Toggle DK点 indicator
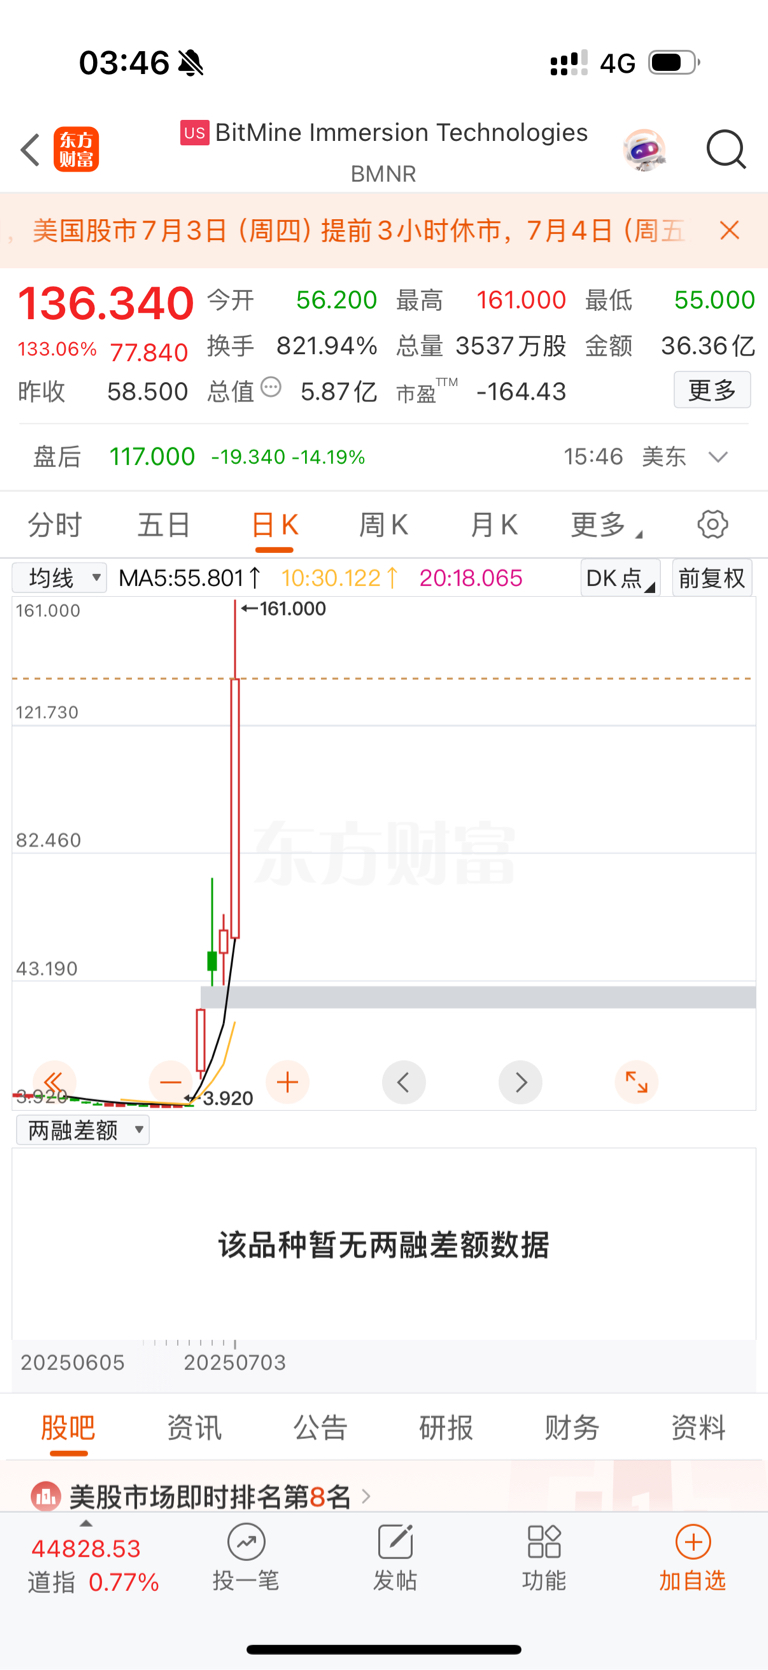Image resolution: width=768 pixels, height=1670 pixels. point(620,578)
